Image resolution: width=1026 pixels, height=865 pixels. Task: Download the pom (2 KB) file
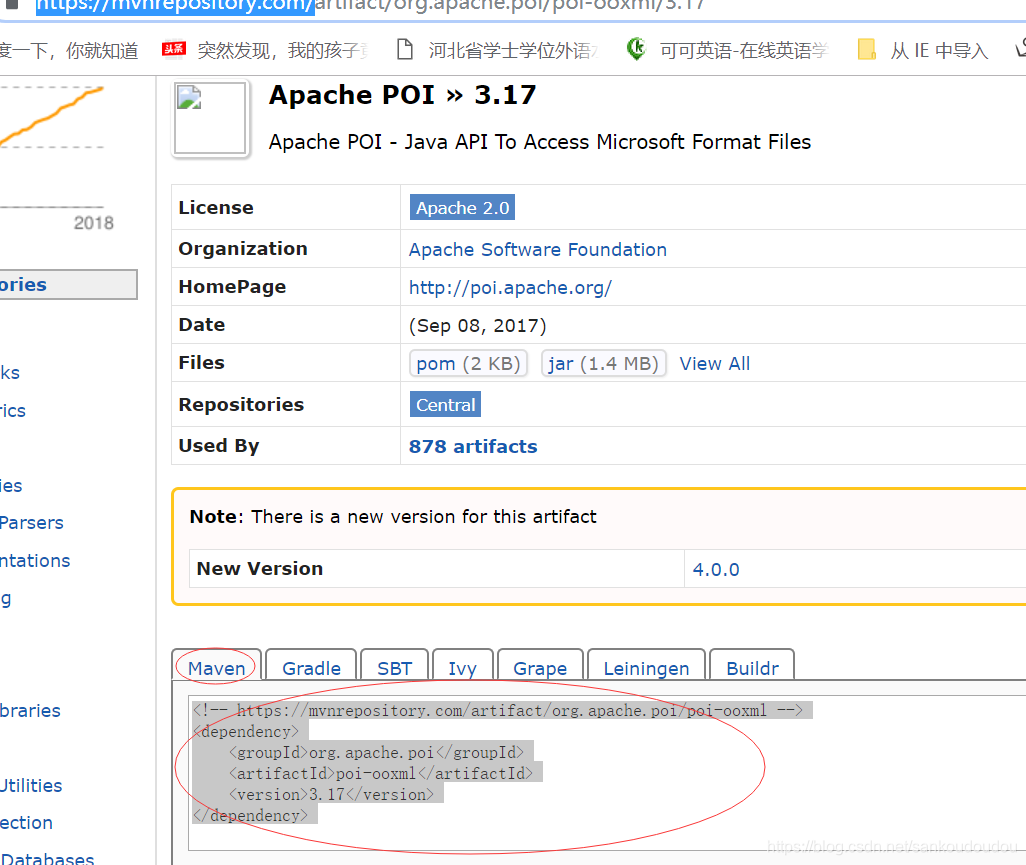coord(468,363)
